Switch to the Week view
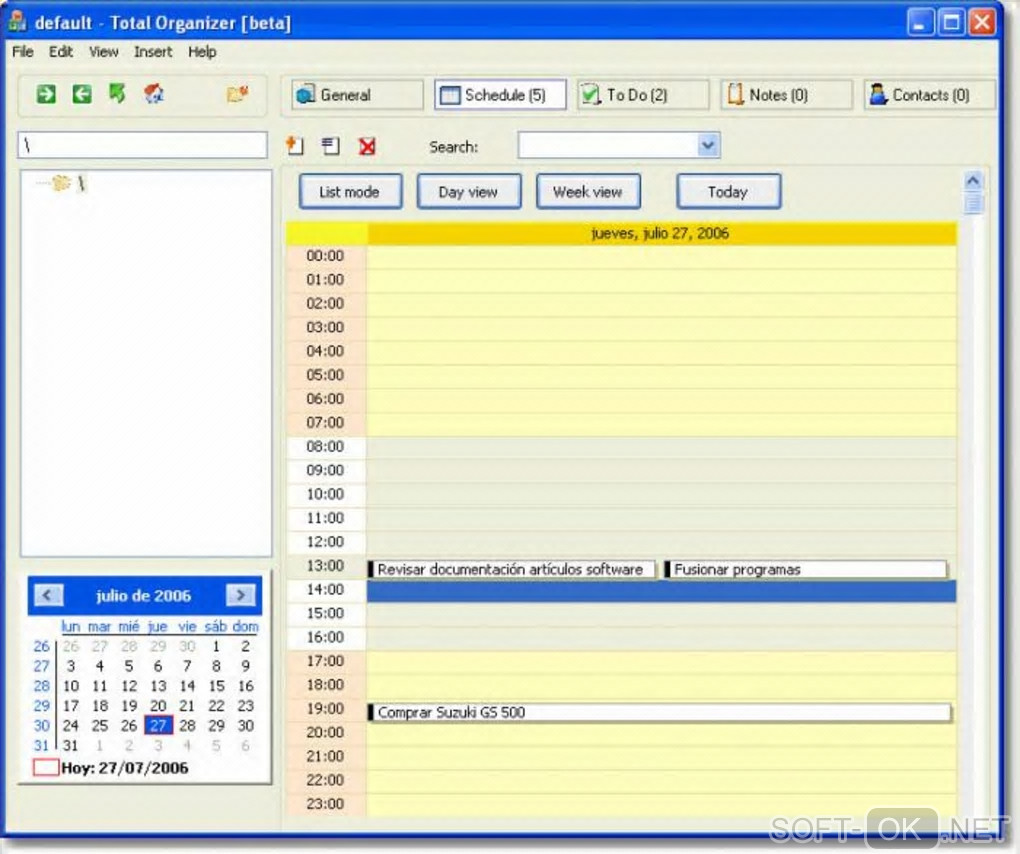 click(x=588, y=192)
